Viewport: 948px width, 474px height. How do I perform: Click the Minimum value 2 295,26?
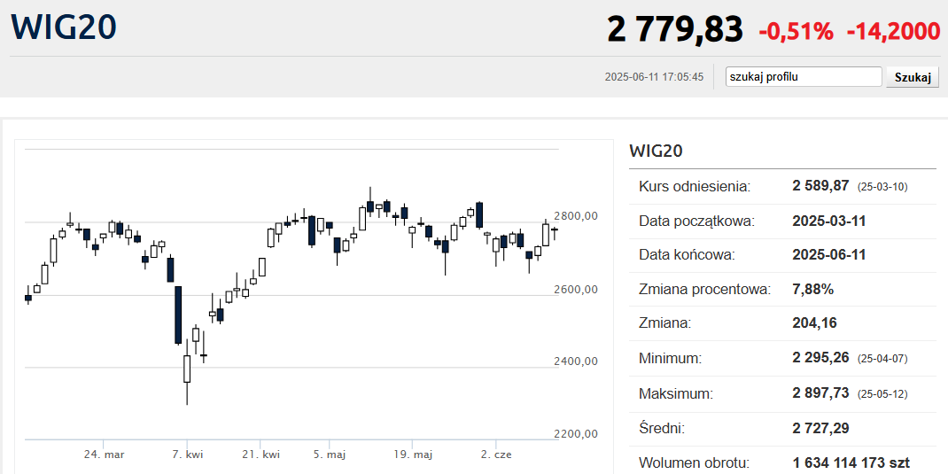(x=820, y=358)
